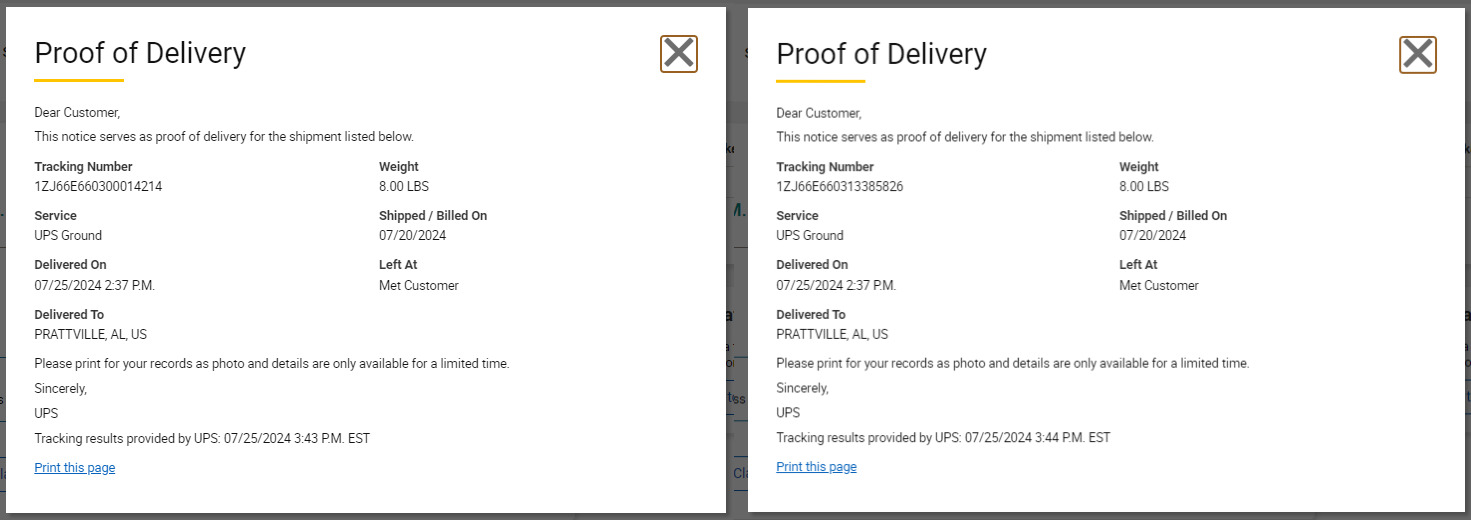Click Dear Customer greeting in the 1ZJ66E660300014214 dialog
Image resolution: width=1471 pixels, height=520 pixels.
pos(77,113)
